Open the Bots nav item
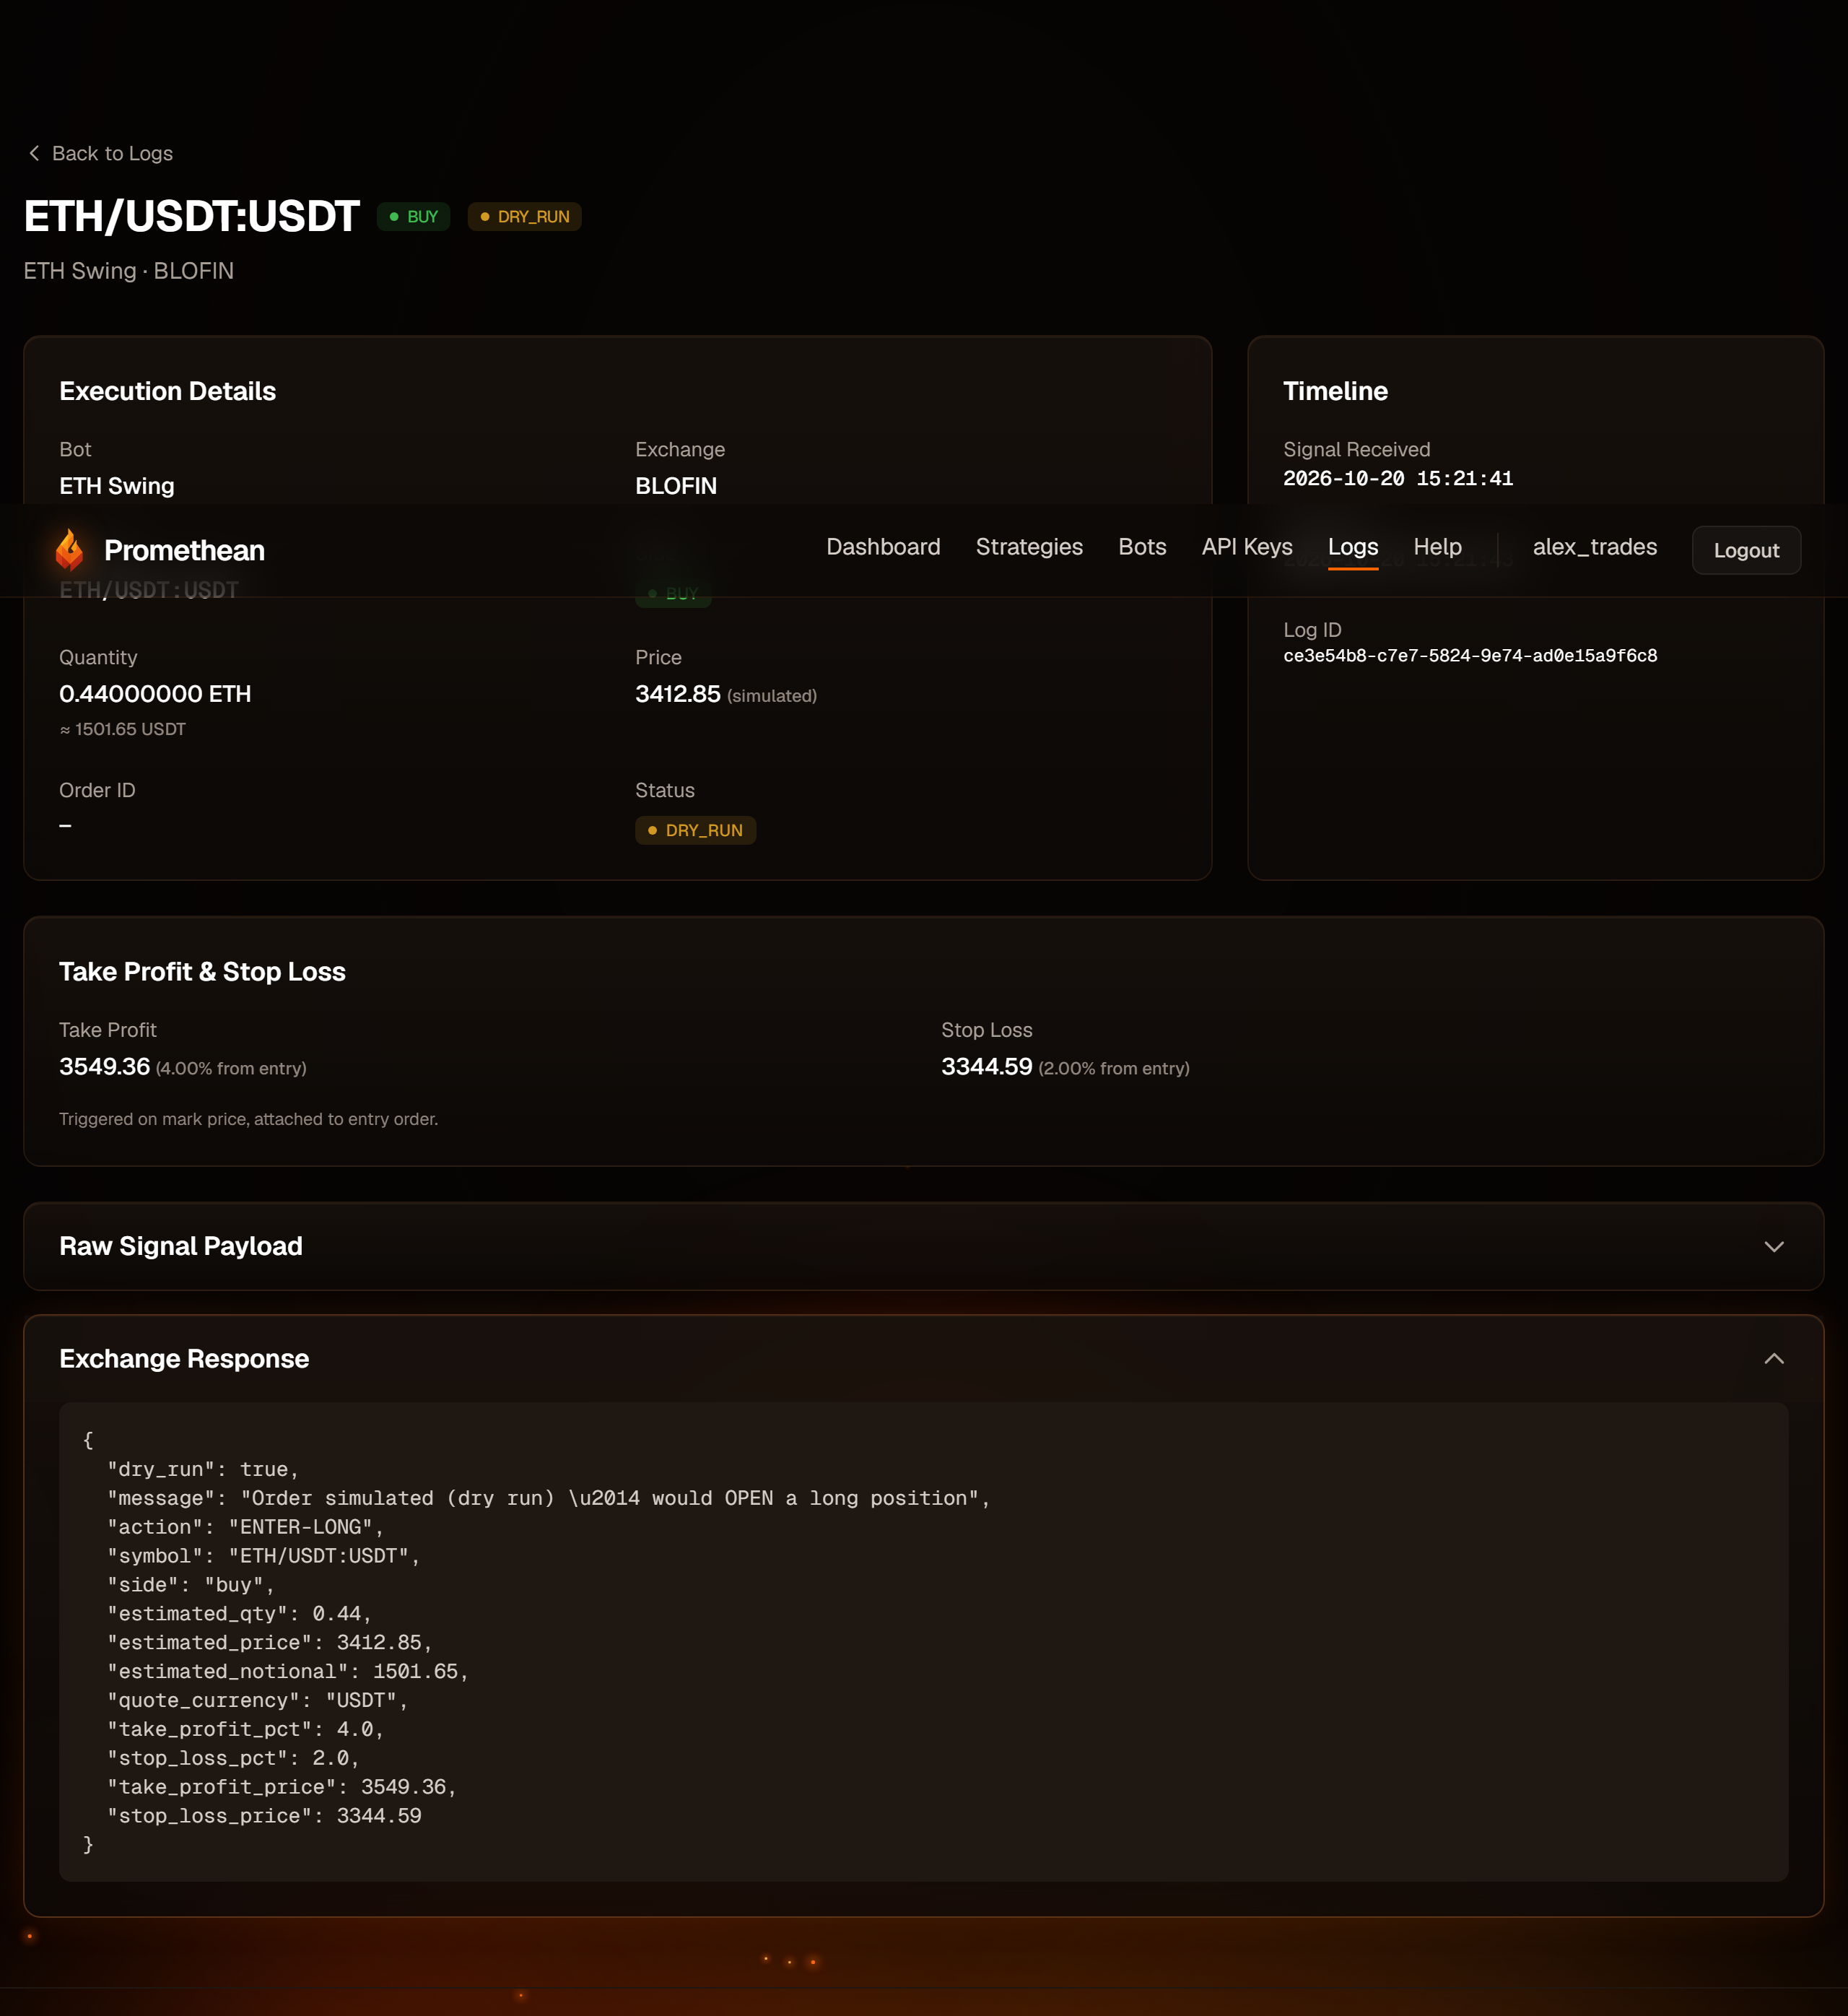 pos(1142,547)
